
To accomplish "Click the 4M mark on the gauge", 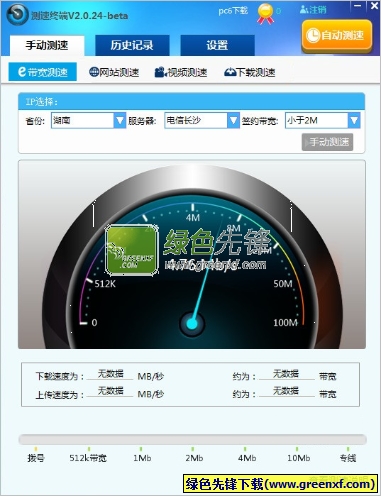I will 193,218.
